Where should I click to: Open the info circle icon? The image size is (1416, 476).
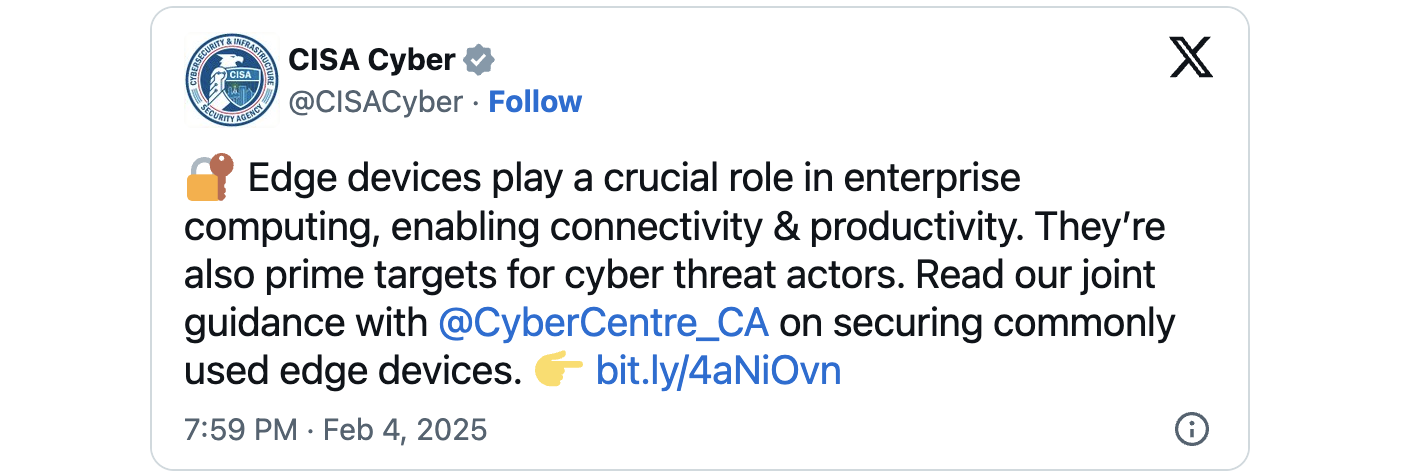click(x=1190, y=430)
